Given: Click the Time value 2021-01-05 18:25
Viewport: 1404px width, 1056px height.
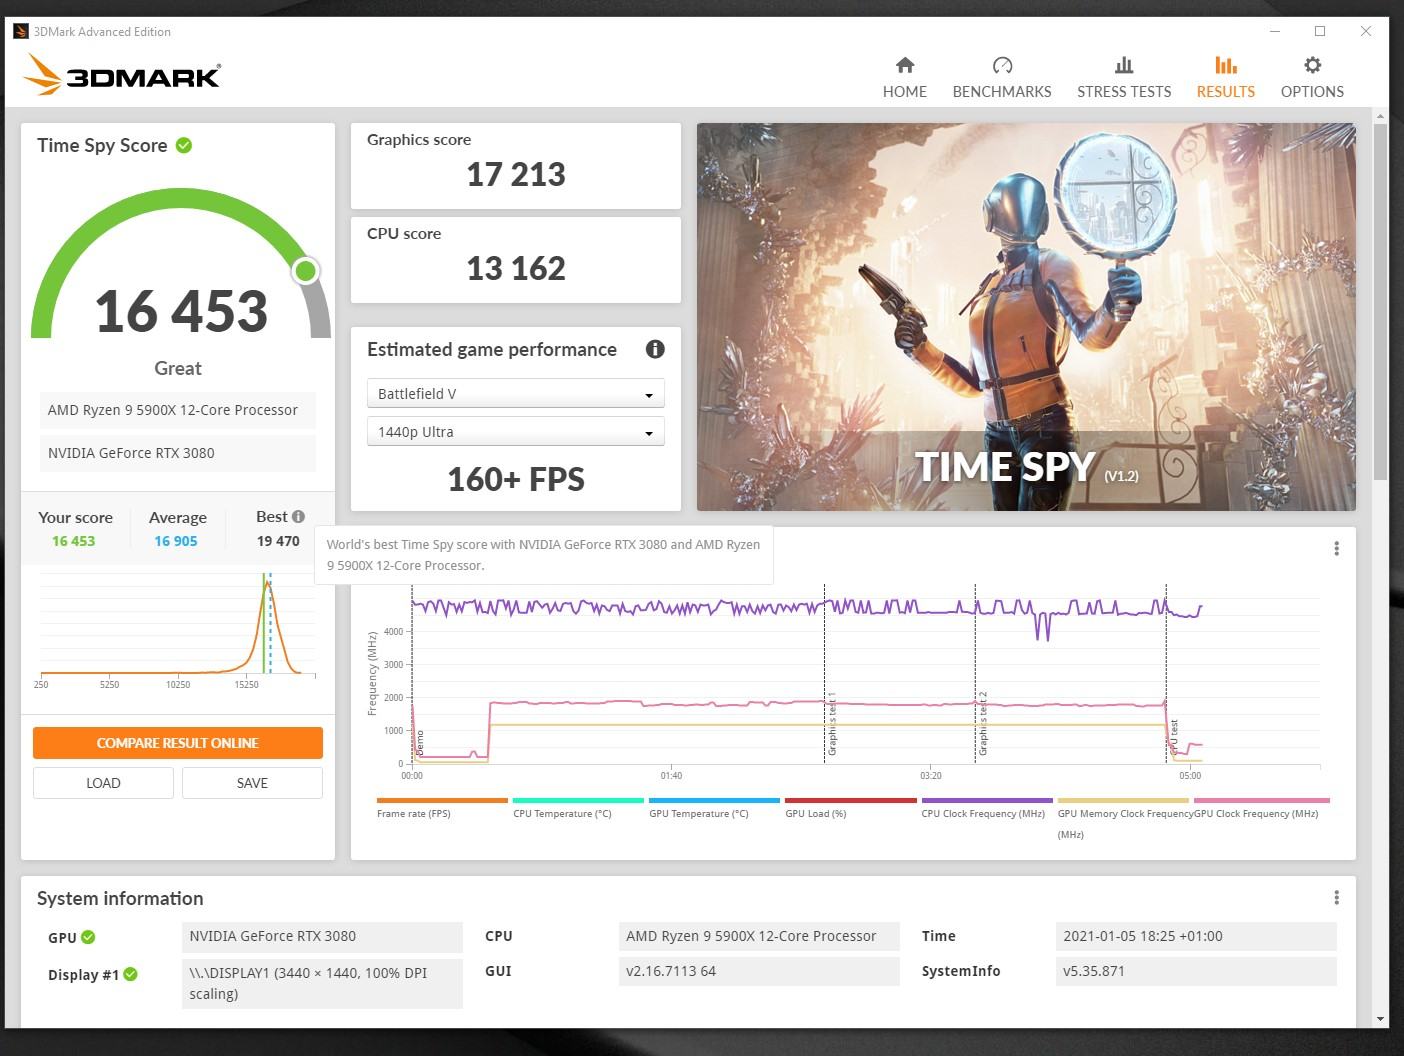Looking at the screenshot, I should click(1196, 936).
